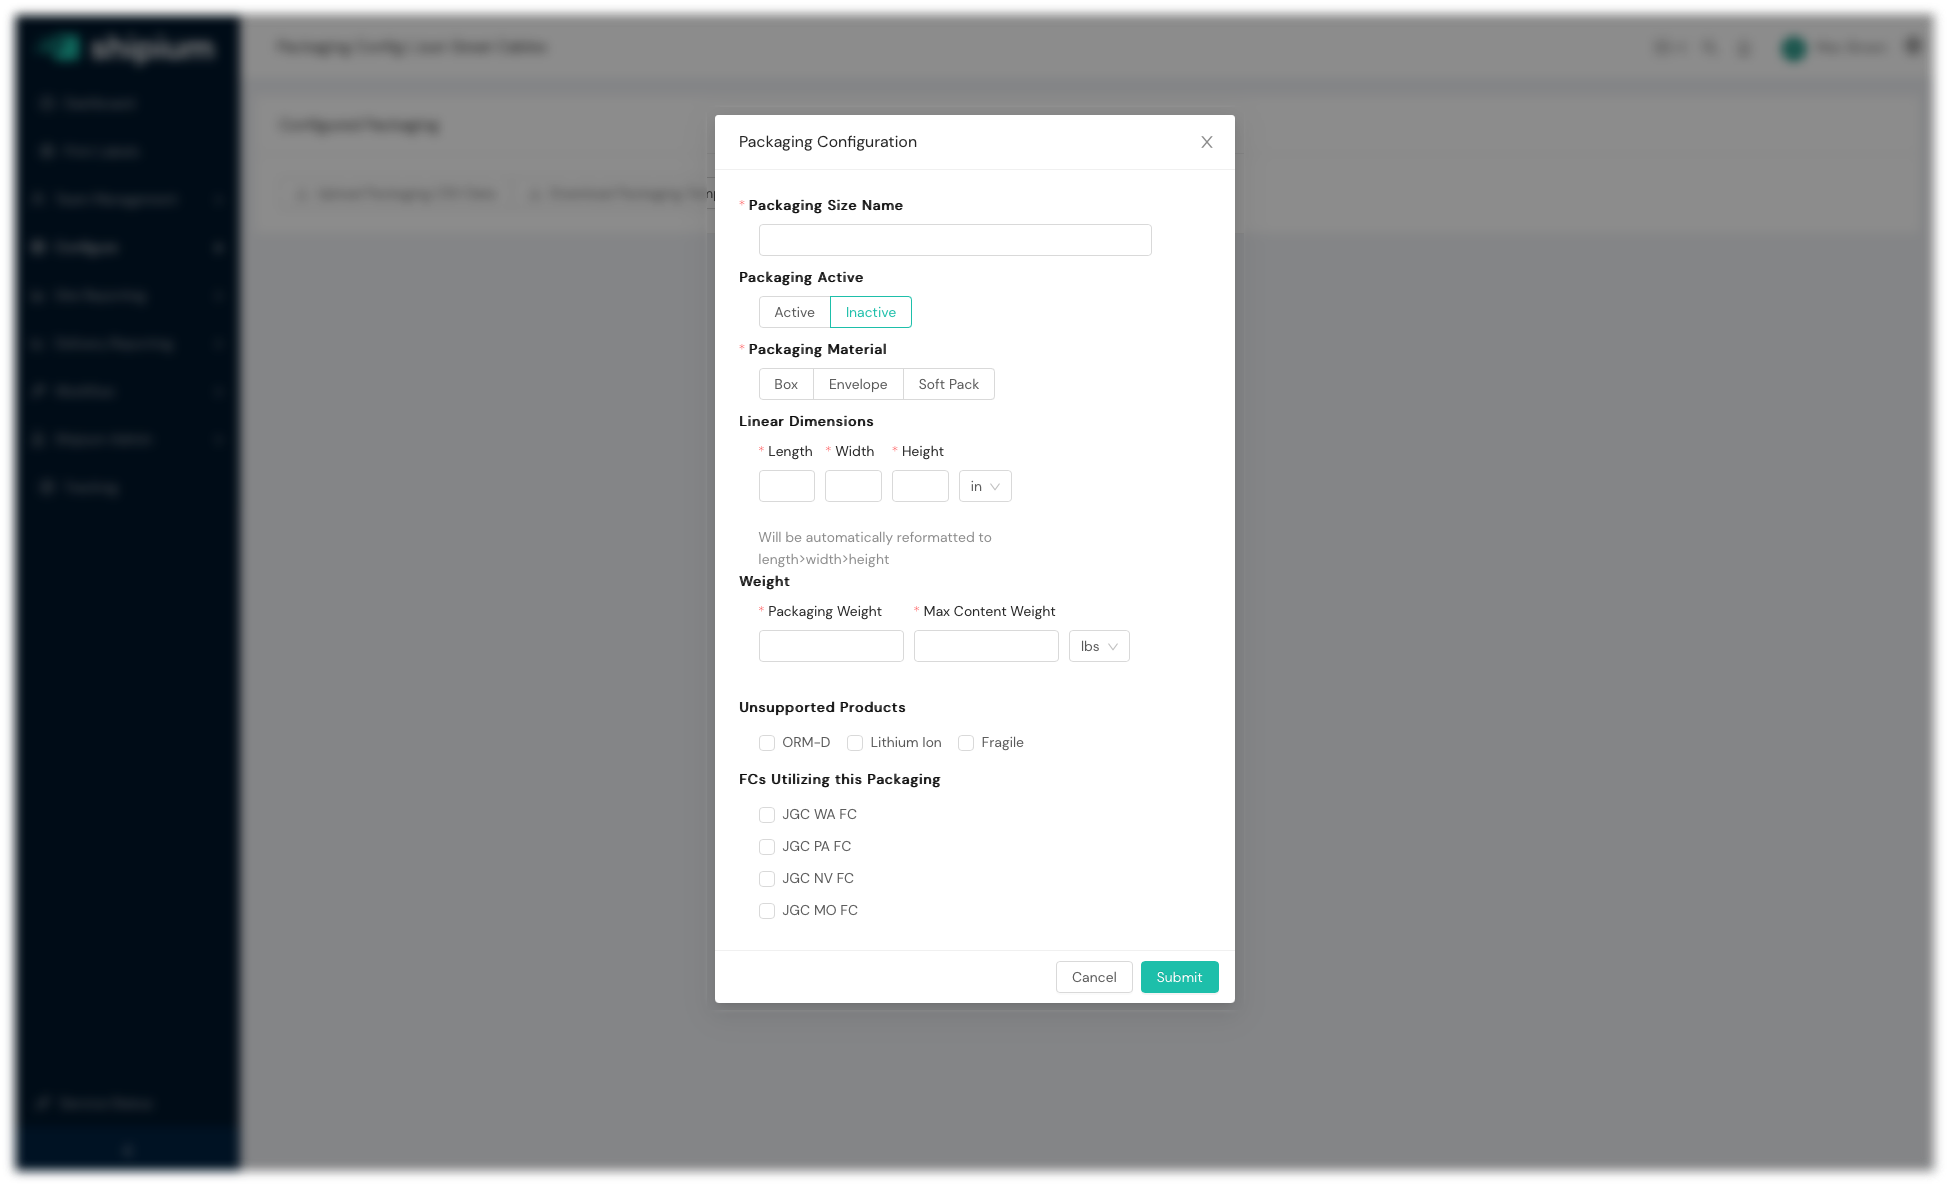The height and width of the screenshot is (1186, 1949).
Task: Check the Lithium Ion checkbox
Action: [x=855, y=743]
